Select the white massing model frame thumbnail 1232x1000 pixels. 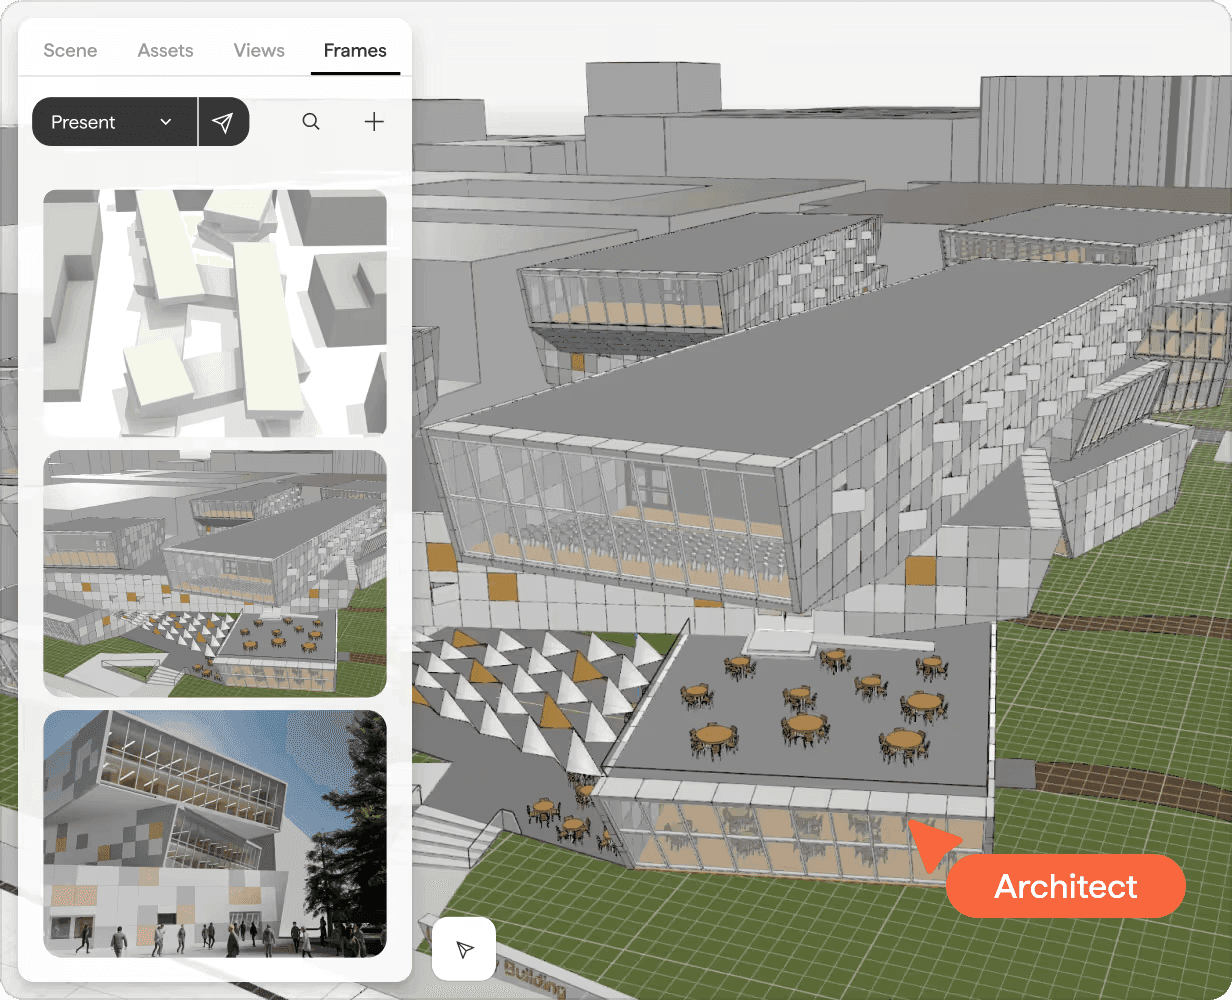click(x=215, y=313)
